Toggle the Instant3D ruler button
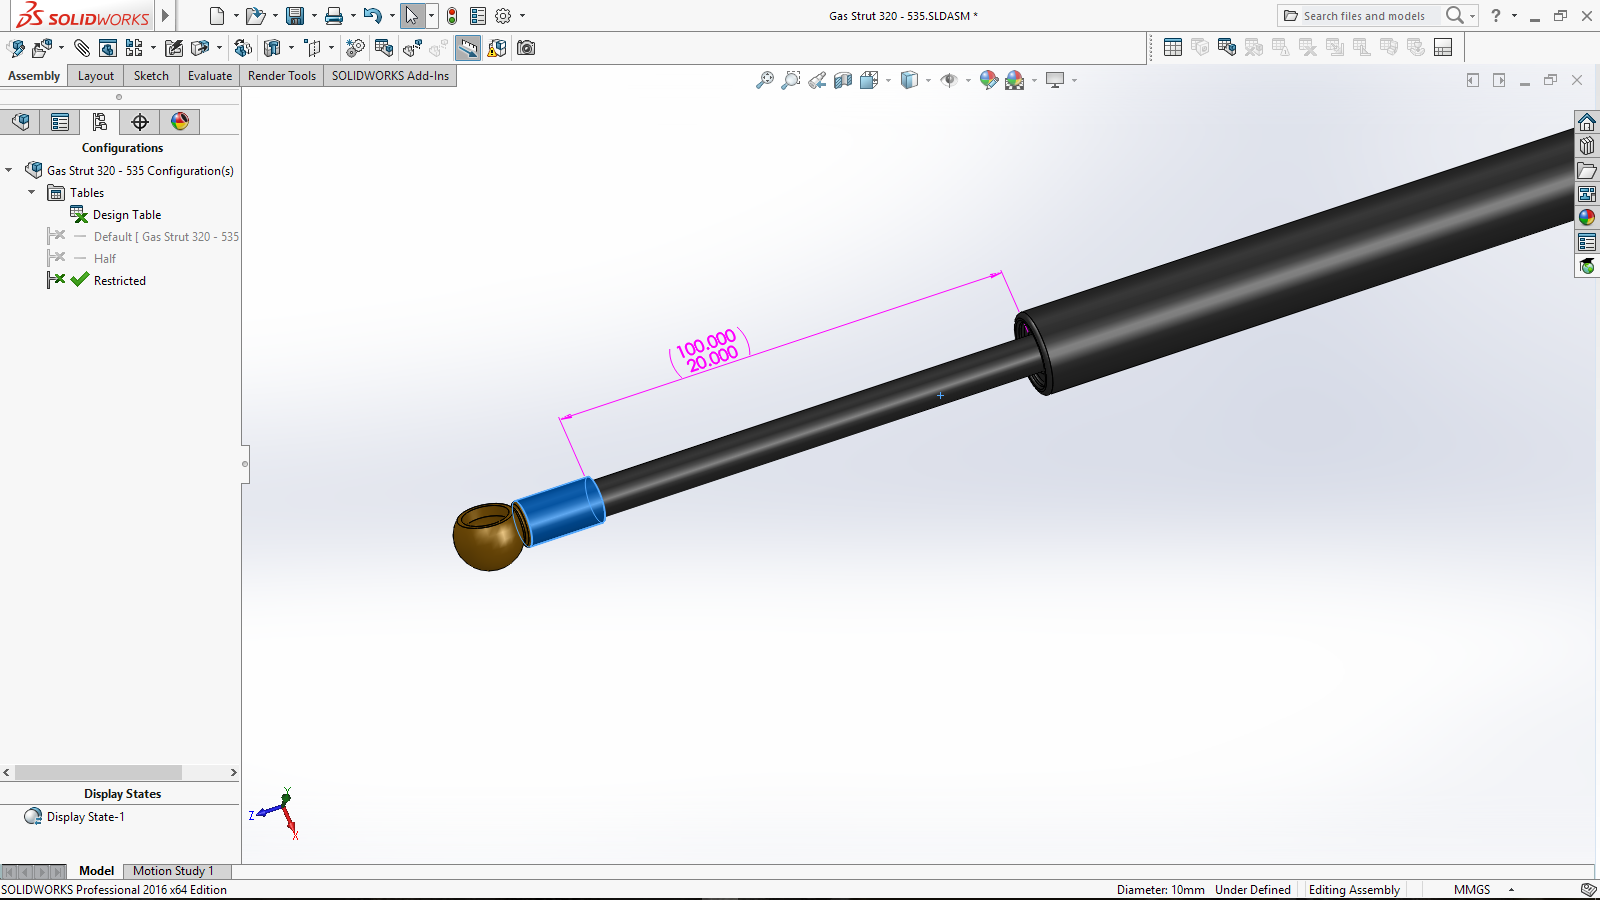This screenshot has width=1600, height=900. coord(467,48)
